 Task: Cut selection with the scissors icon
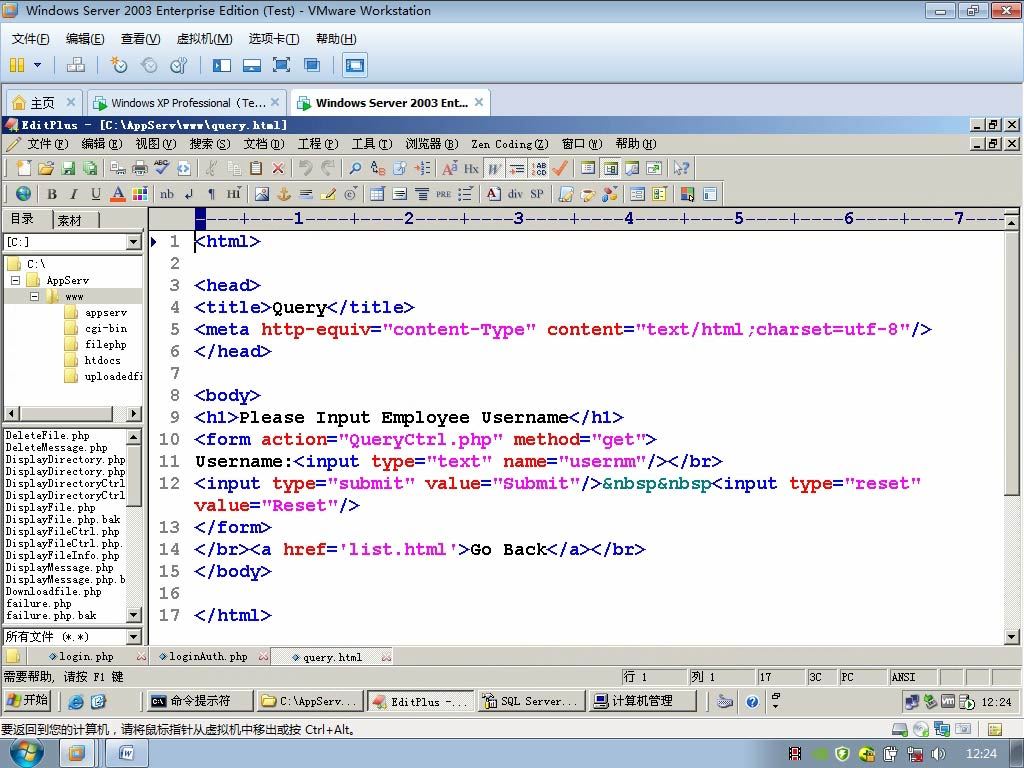211,168
